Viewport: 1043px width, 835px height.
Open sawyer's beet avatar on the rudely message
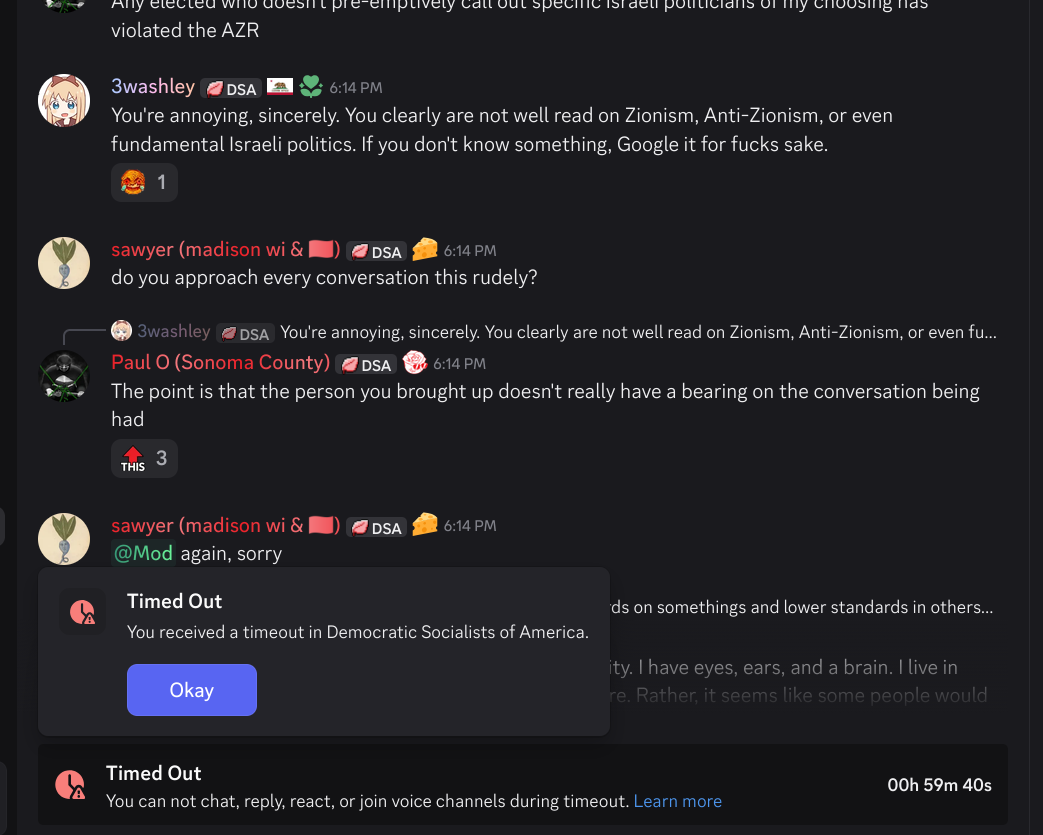tap(64, 263)
